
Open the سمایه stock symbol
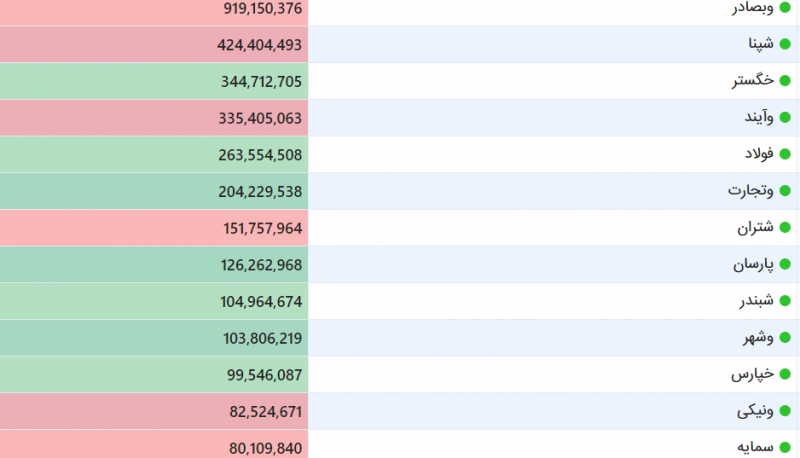point(755,447)
